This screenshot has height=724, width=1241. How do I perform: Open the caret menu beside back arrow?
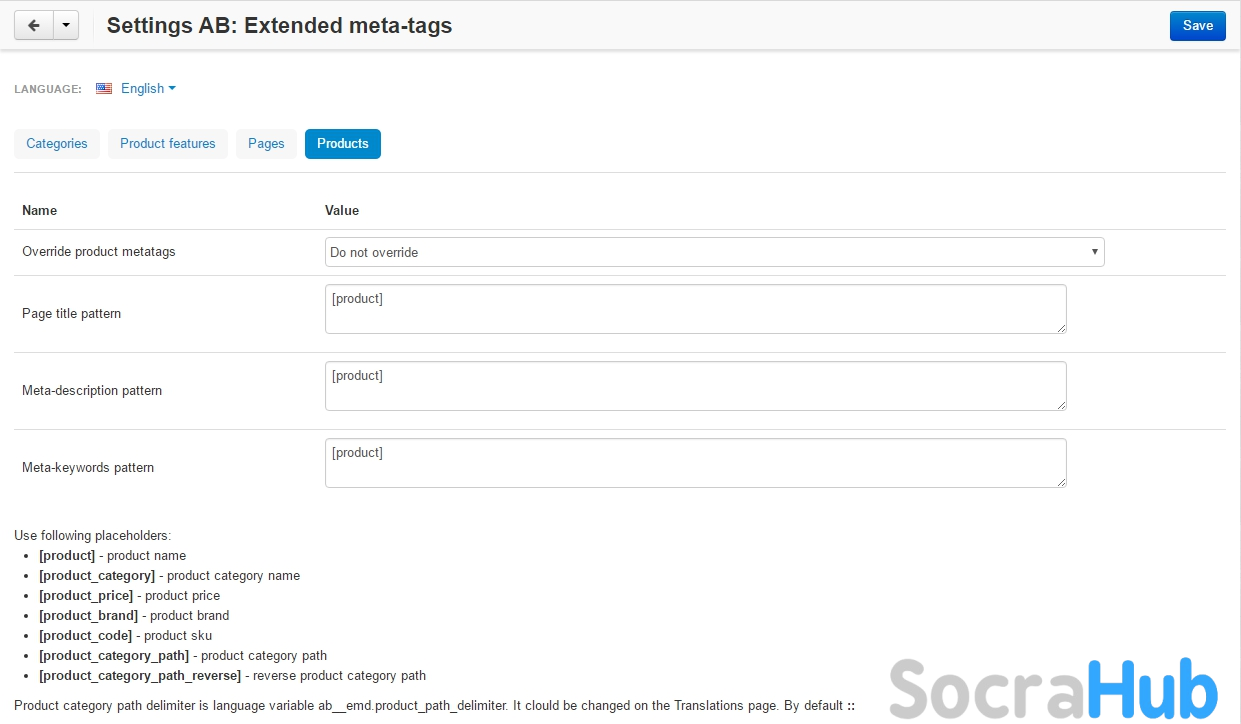pyautogui.click(x=65, y=26)
